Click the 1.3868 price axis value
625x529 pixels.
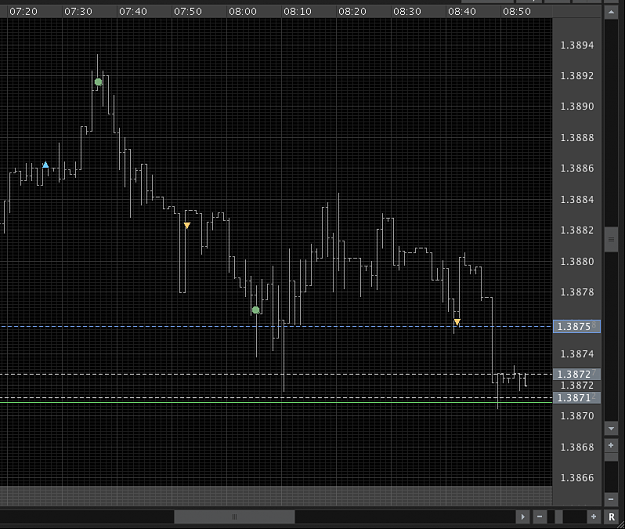coord(577,447)
